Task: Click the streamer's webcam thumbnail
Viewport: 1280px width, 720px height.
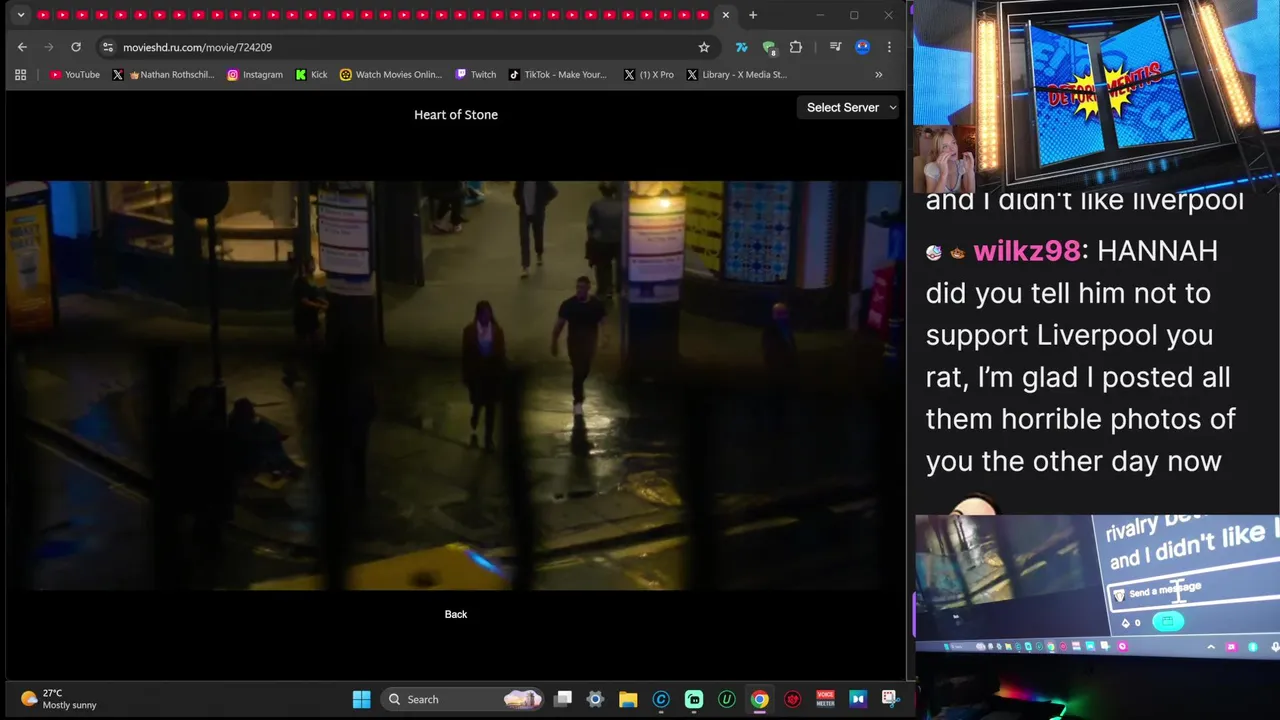Action: click(x=945, y=160)
